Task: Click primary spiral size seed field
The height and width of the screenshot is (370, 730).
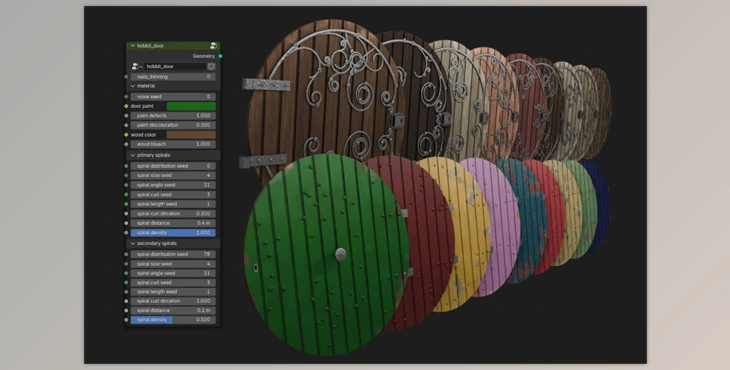Action: [x=173, y=175]
